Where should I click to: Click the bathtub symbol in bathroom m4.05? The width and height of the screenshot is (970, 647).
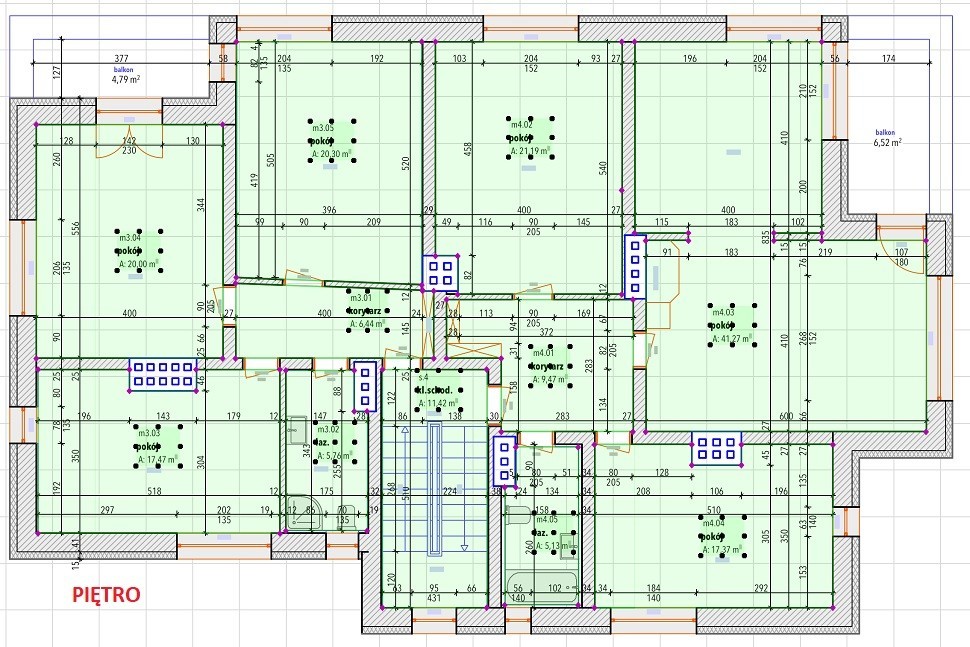540,585
